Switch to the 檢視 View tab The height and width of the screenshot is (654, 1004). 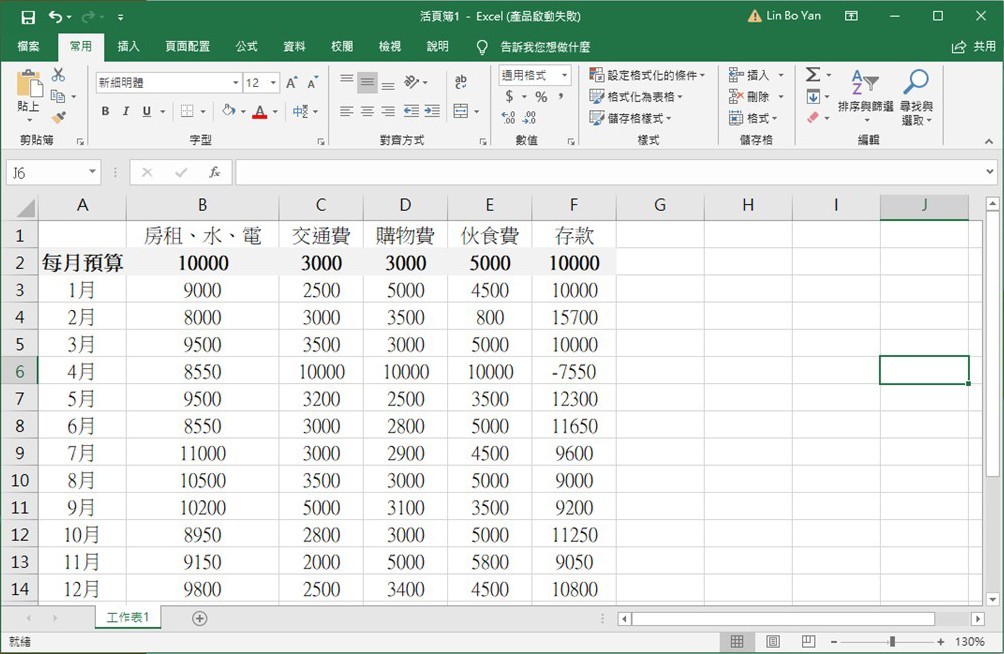coord(389,46)
